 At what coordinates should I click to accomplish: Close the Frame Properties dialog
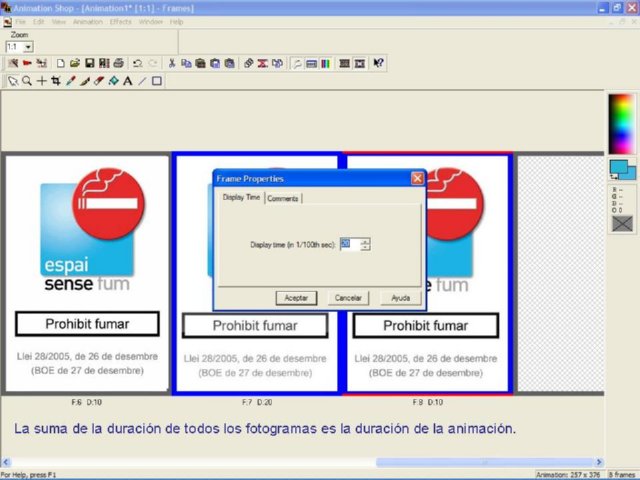click(417, 178)
